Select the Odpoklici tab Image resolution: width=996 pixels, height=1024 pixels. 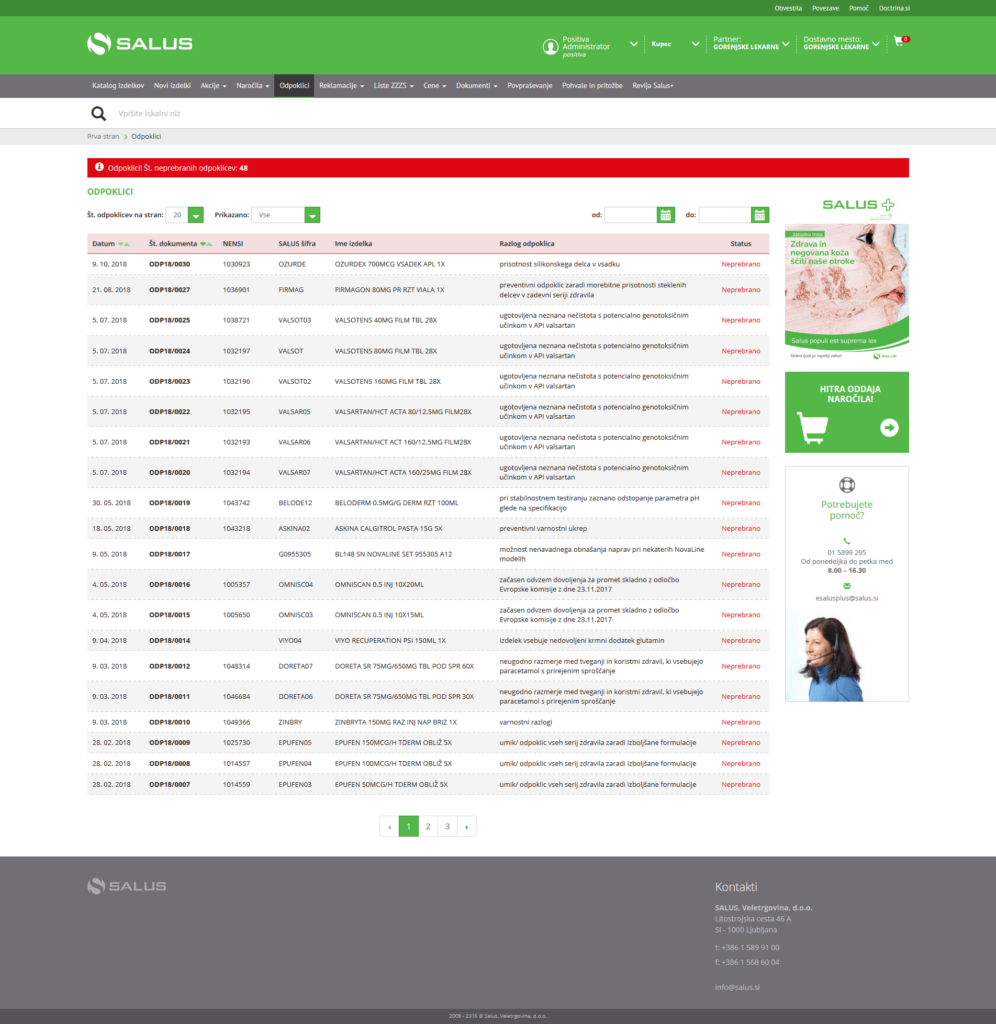294,86
